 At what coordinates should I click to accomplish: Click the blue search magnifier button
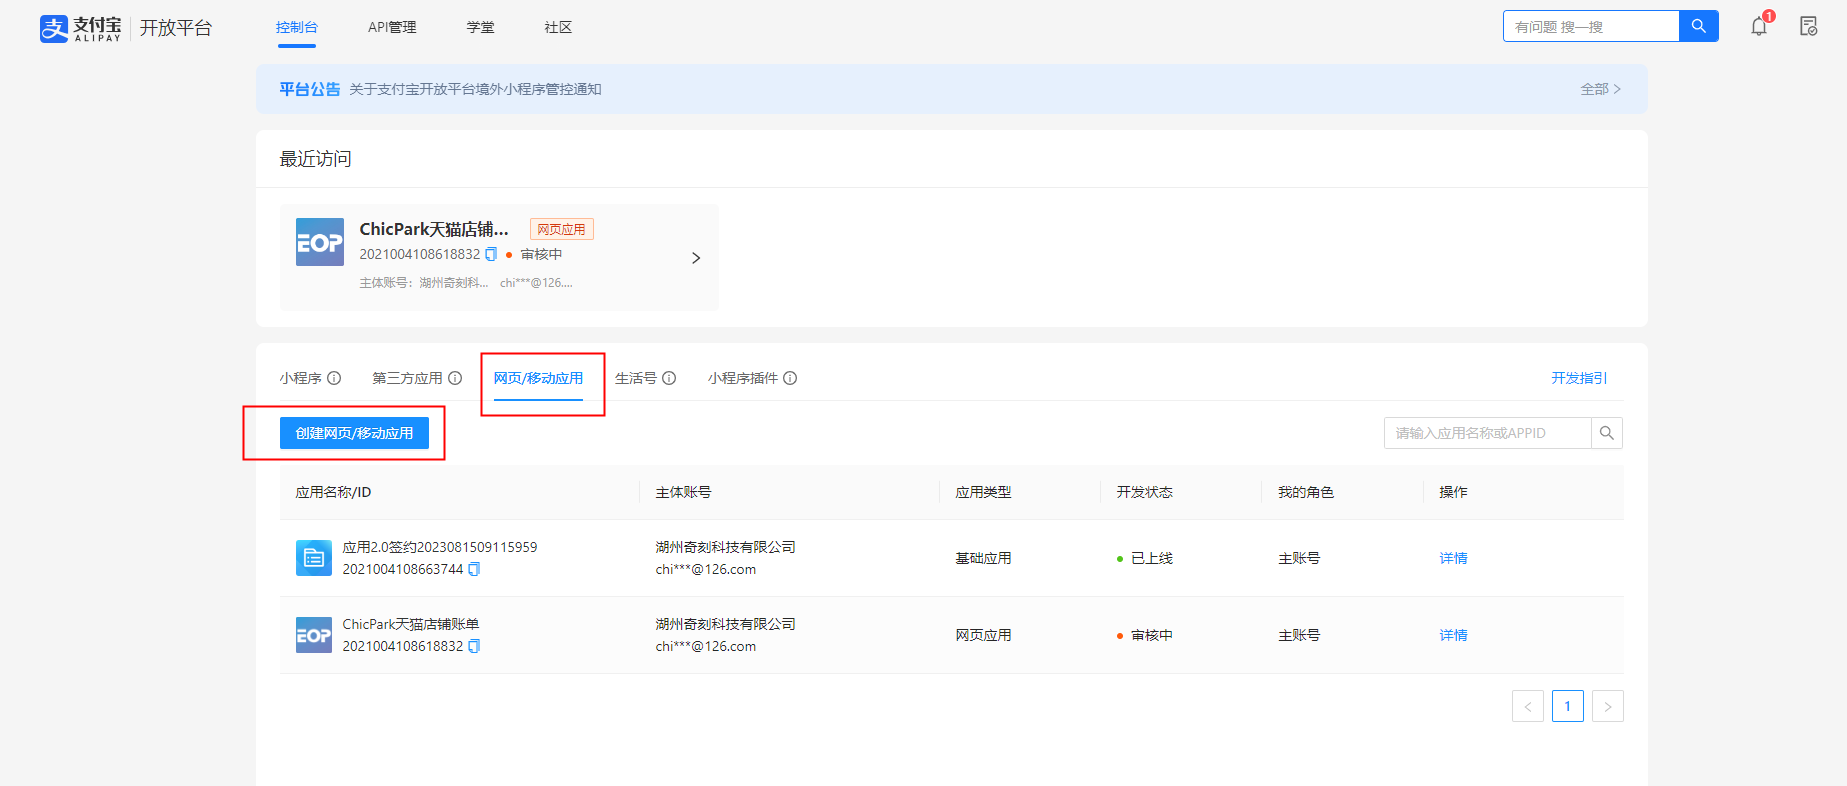pos(1698,27)
